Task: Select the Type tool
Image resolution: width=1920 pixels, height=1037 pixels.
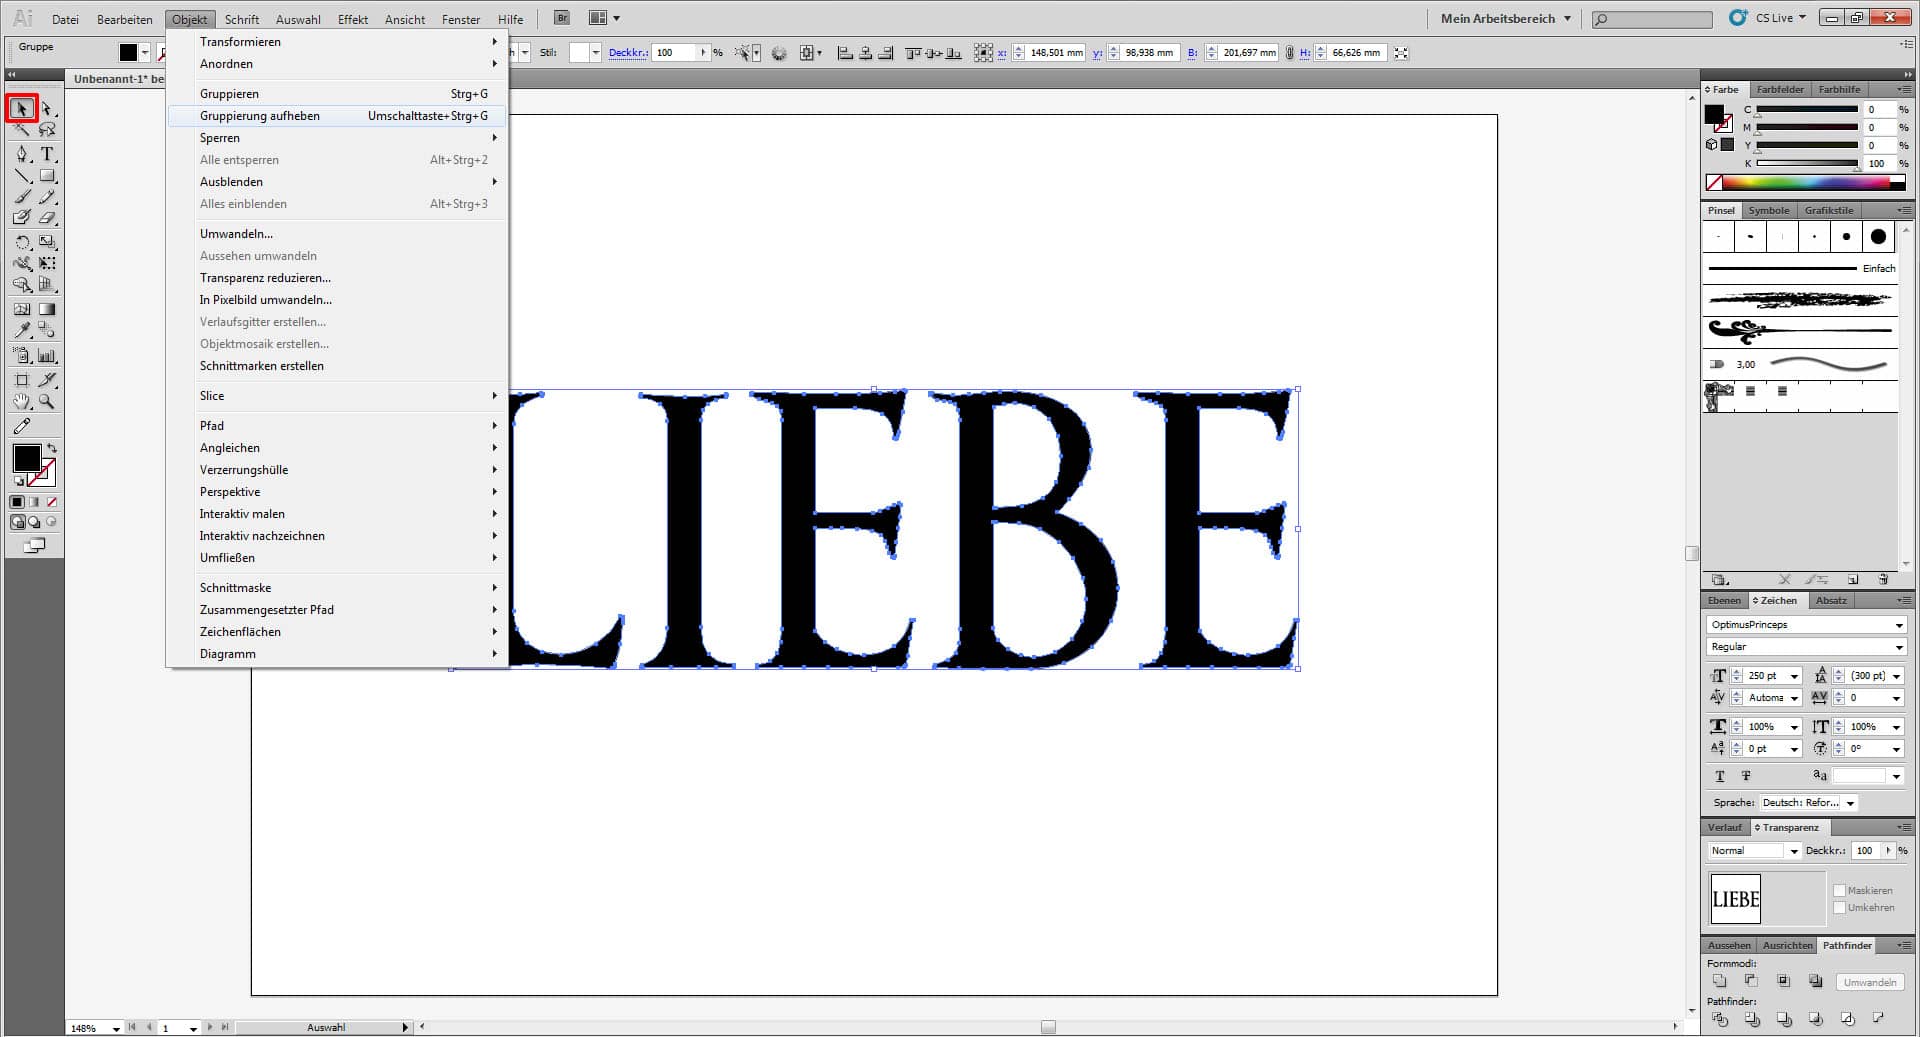Action: coord(46,154)
